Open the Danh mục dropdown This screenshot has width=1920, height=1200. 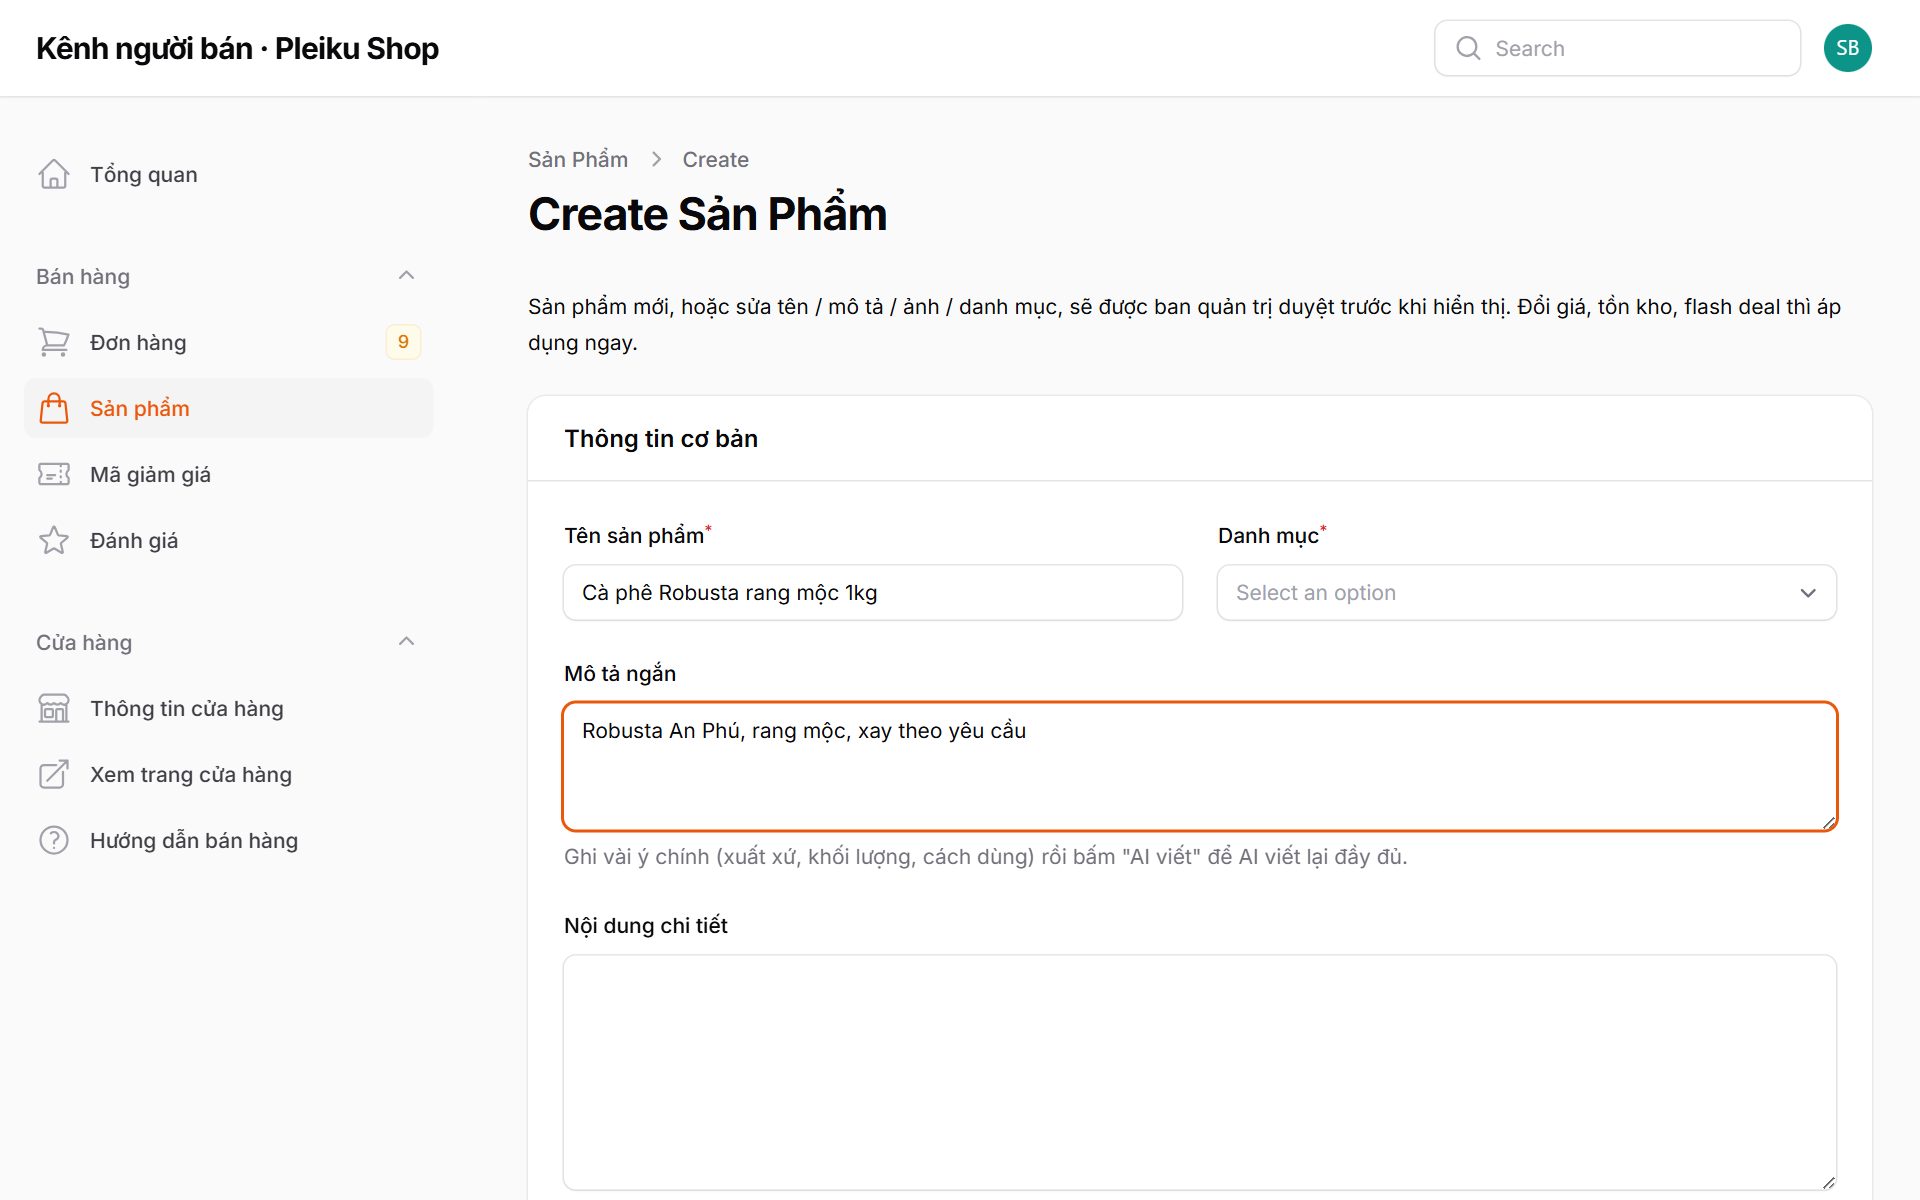[x=1526, y=592]
